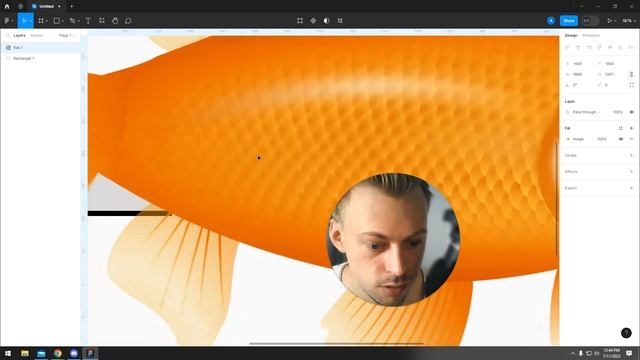Viewport: 640px width, 360px height.
Task: Select the Hand tool
Action: [x=115, y=20]
